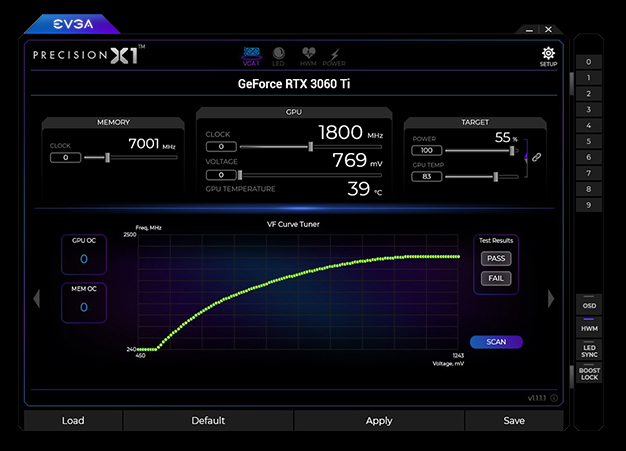
Task: Click the GPU OC value box
Action: point(84,254)
